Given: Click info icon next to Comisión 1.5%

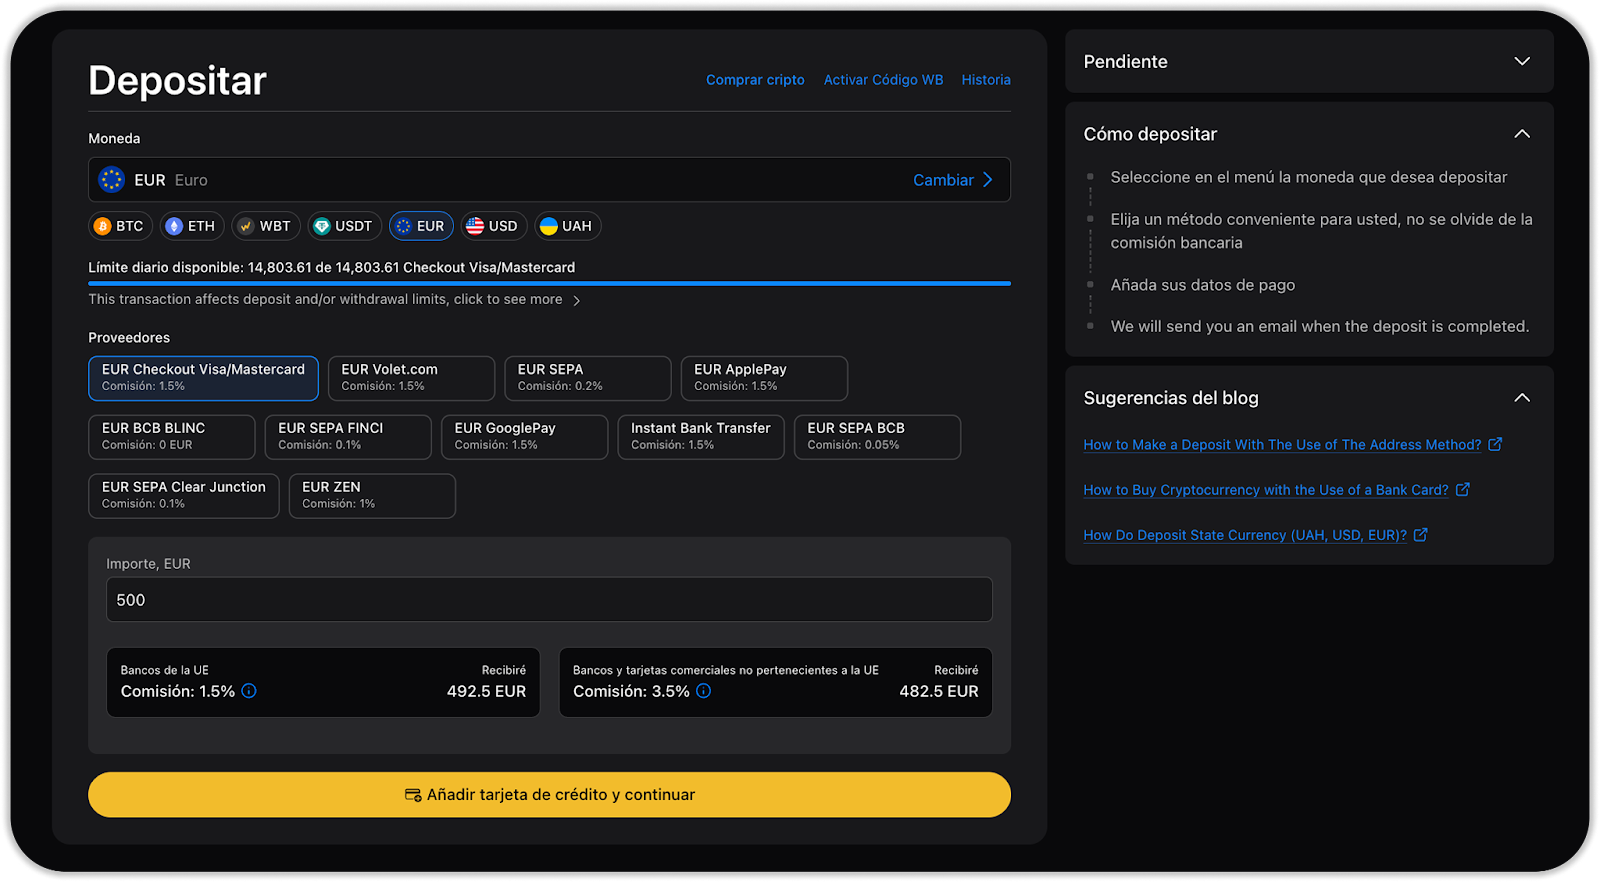Looking at the screenshot, I should (x=249, y=691).
